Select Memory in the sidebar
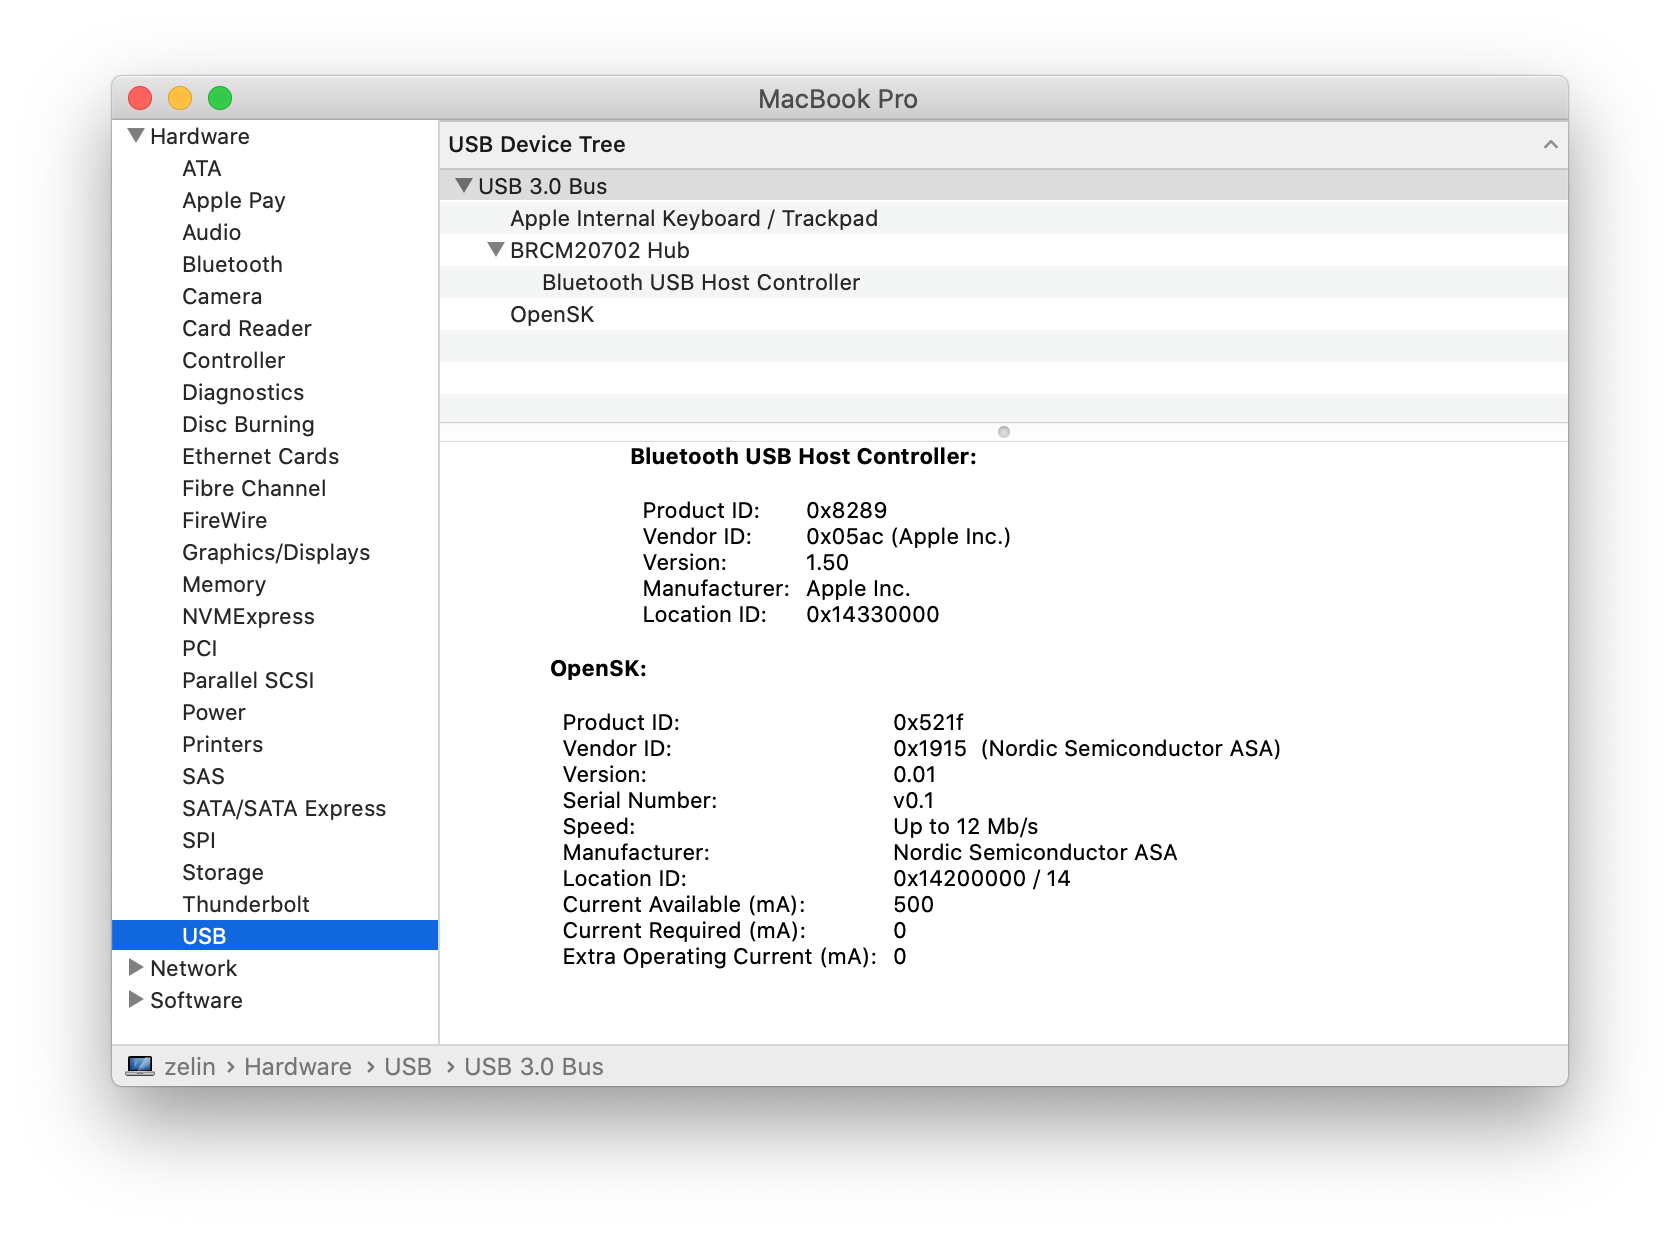Viewport: 1680px width, 1234px height. pyautogui.click(x=224, y=584)
